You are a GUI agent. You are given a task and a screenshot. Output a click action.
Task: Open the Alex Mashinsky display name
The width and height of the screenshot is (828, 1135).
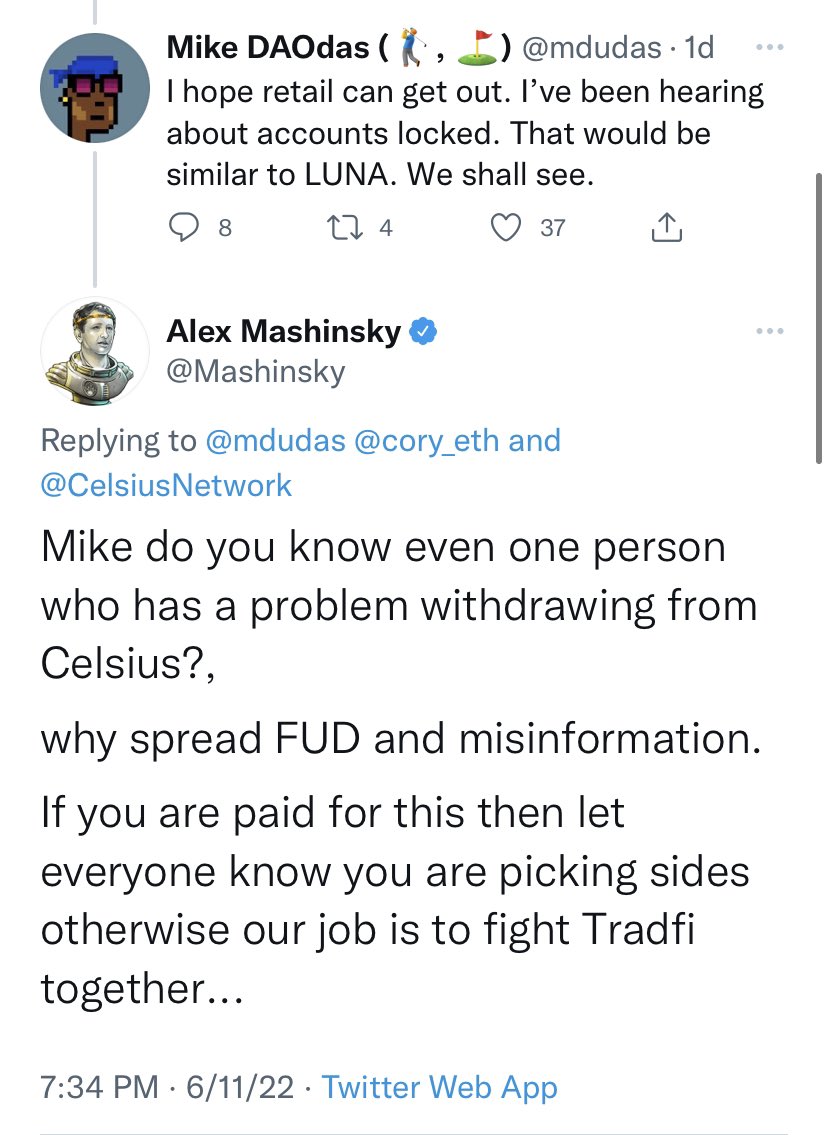[x=284, y=331]
